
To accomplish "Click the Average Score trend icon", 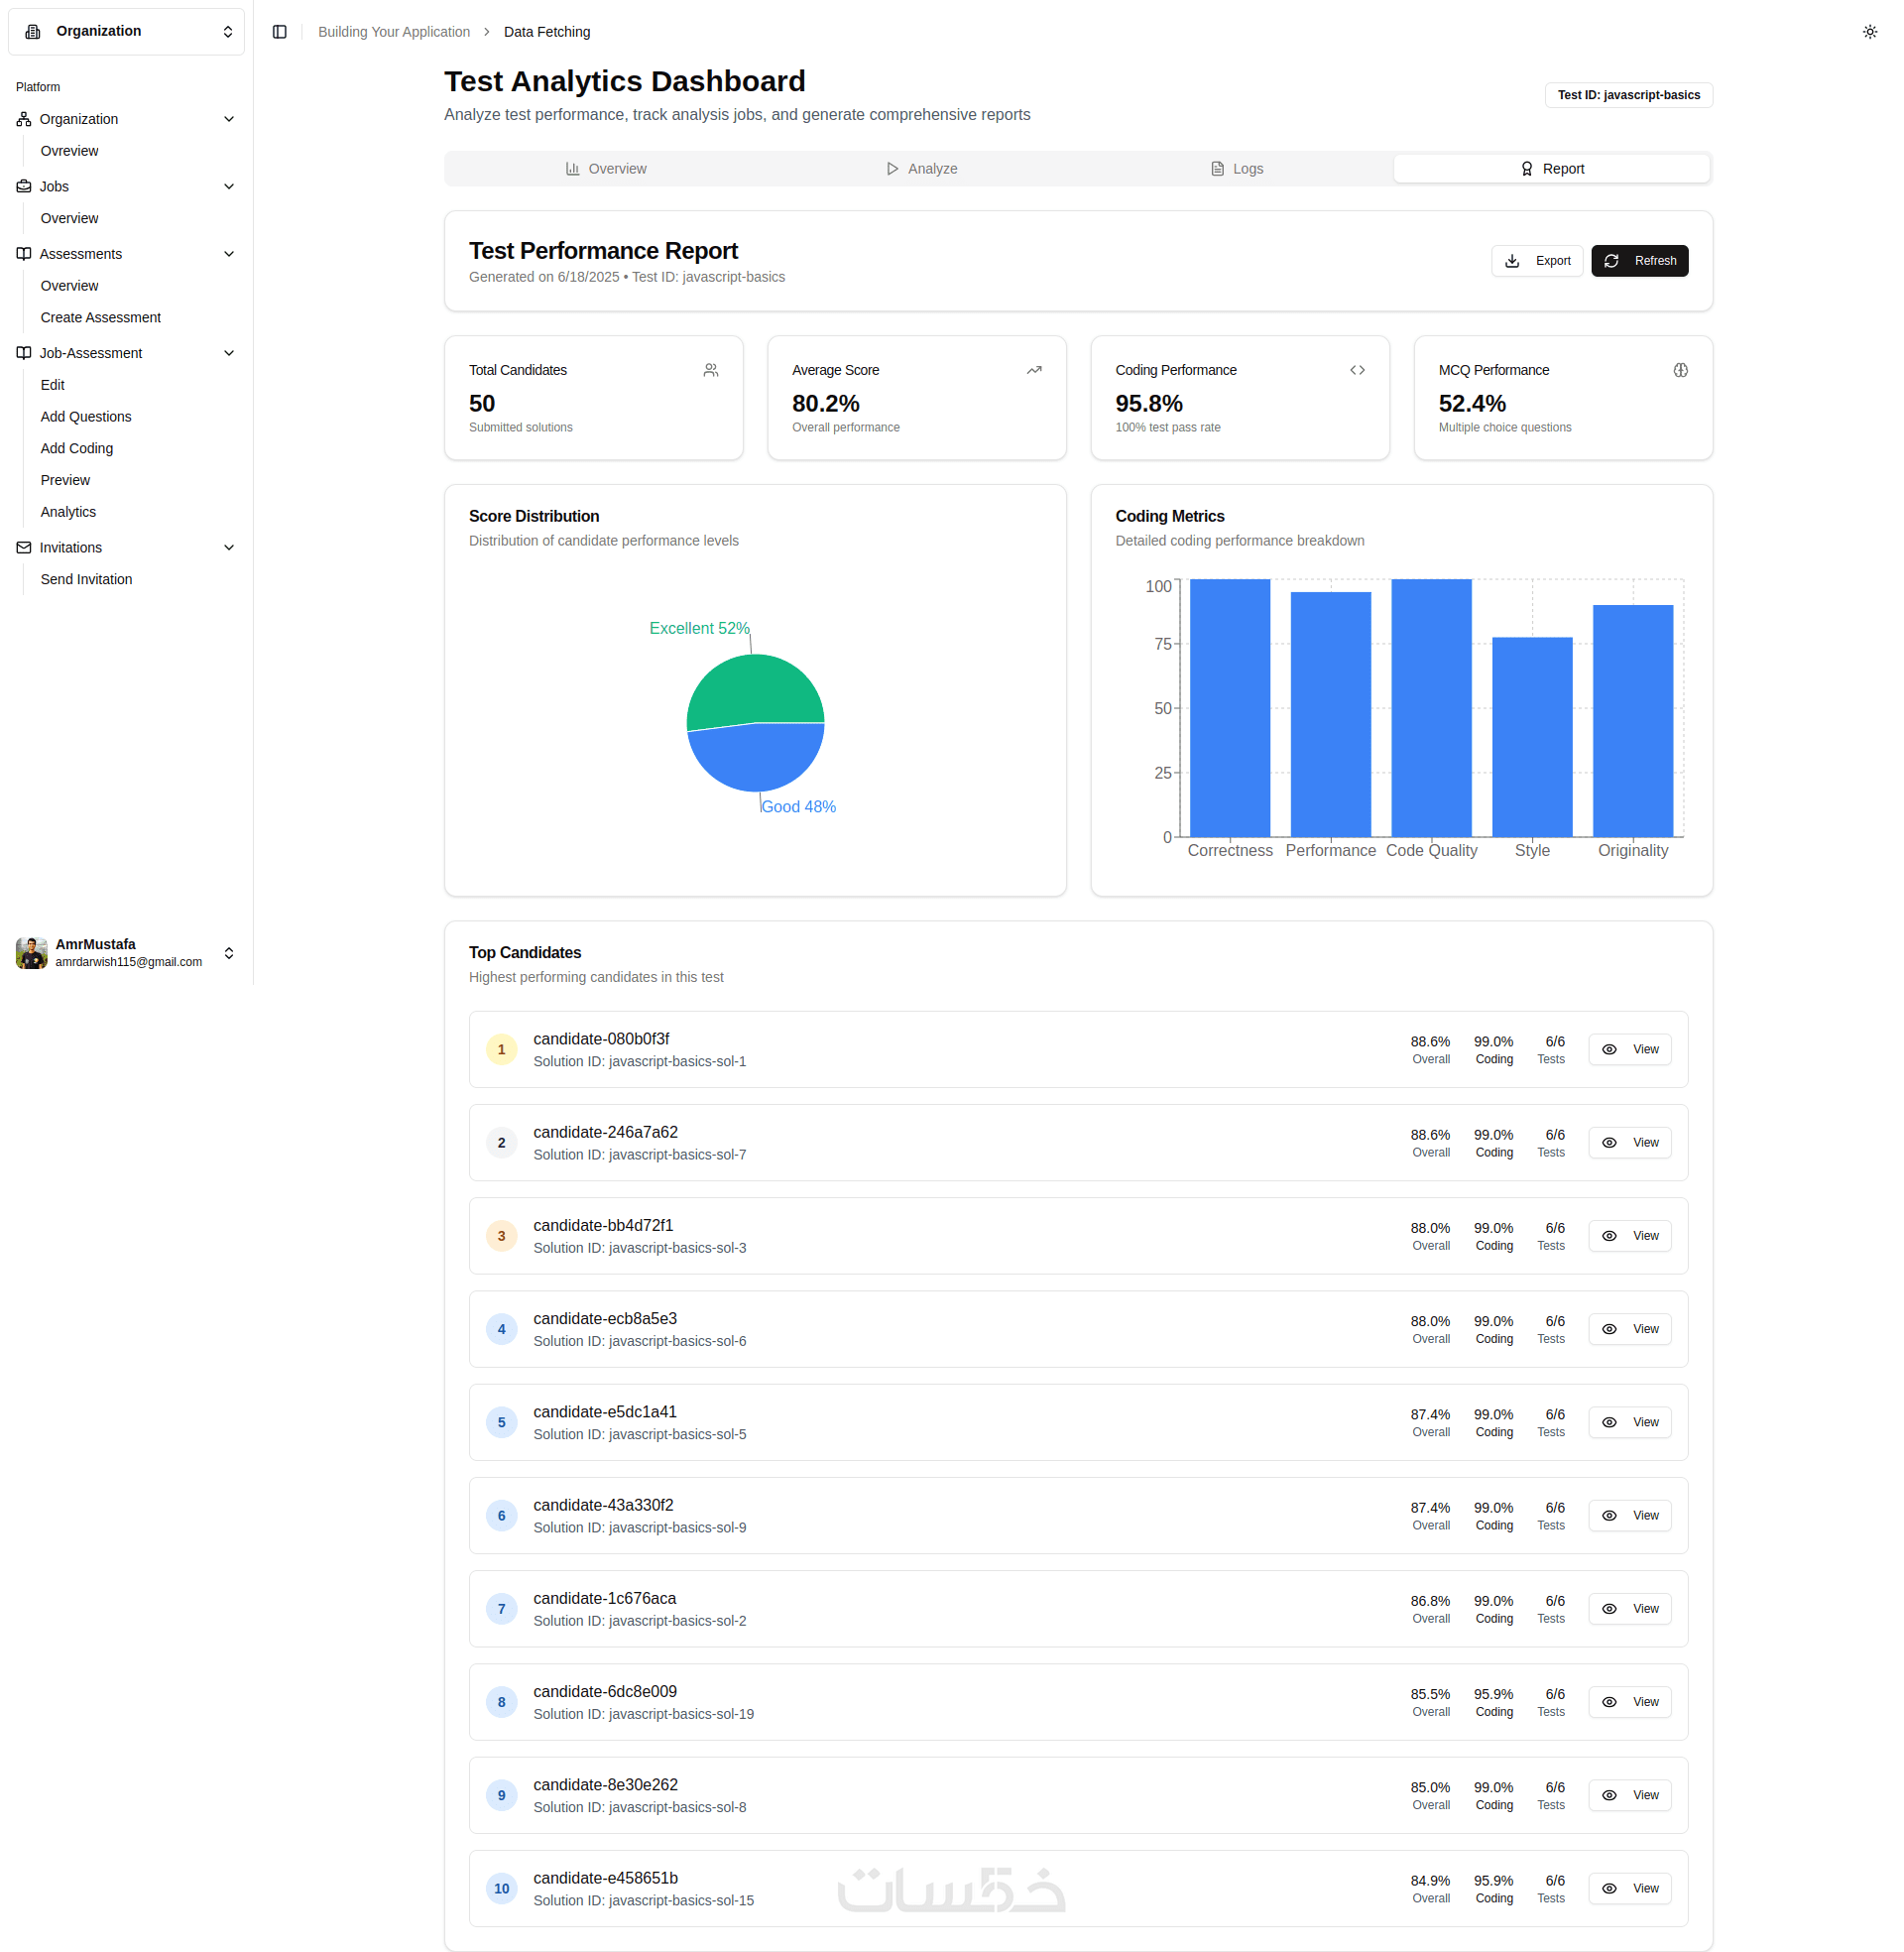I will [x=1034, y=370].
